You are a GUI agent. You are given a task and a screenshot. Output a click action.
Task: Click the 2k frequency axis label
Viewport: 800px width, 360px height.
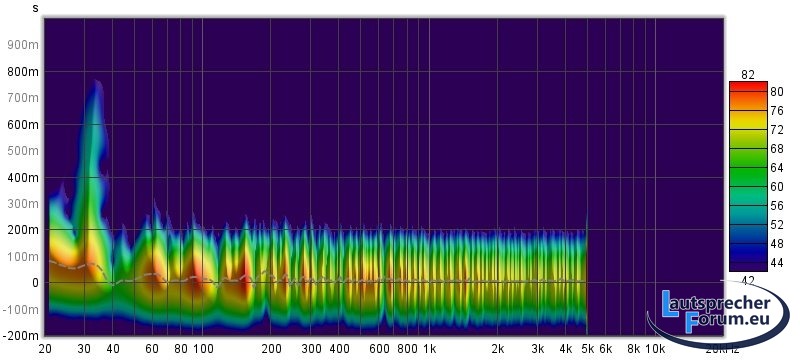click(497, 349)
